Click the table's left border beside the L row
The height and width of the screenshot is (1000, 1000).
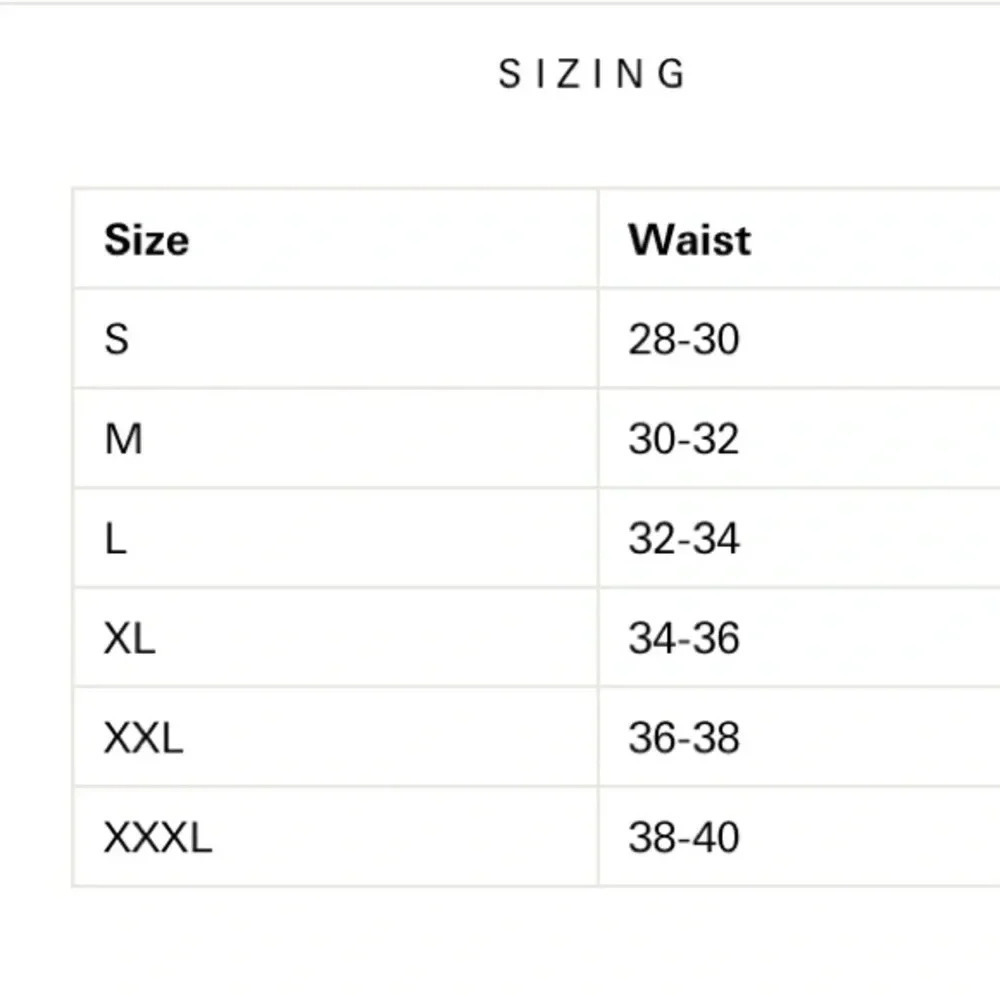pos(73,539)
